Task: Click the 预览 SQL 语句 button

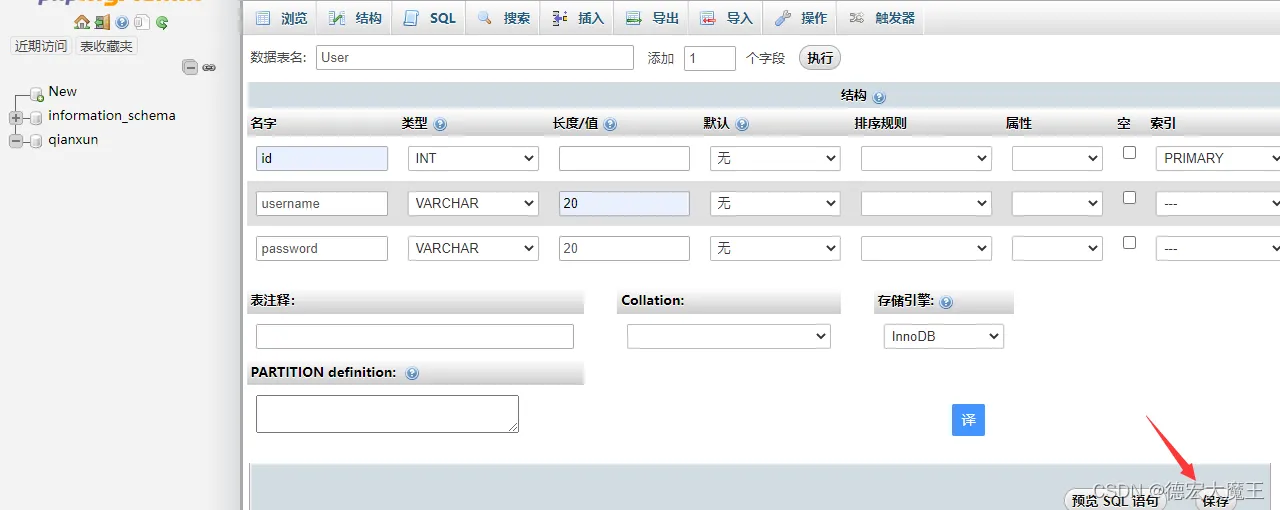Action: pyautogui.click(x=1115, y=500)
